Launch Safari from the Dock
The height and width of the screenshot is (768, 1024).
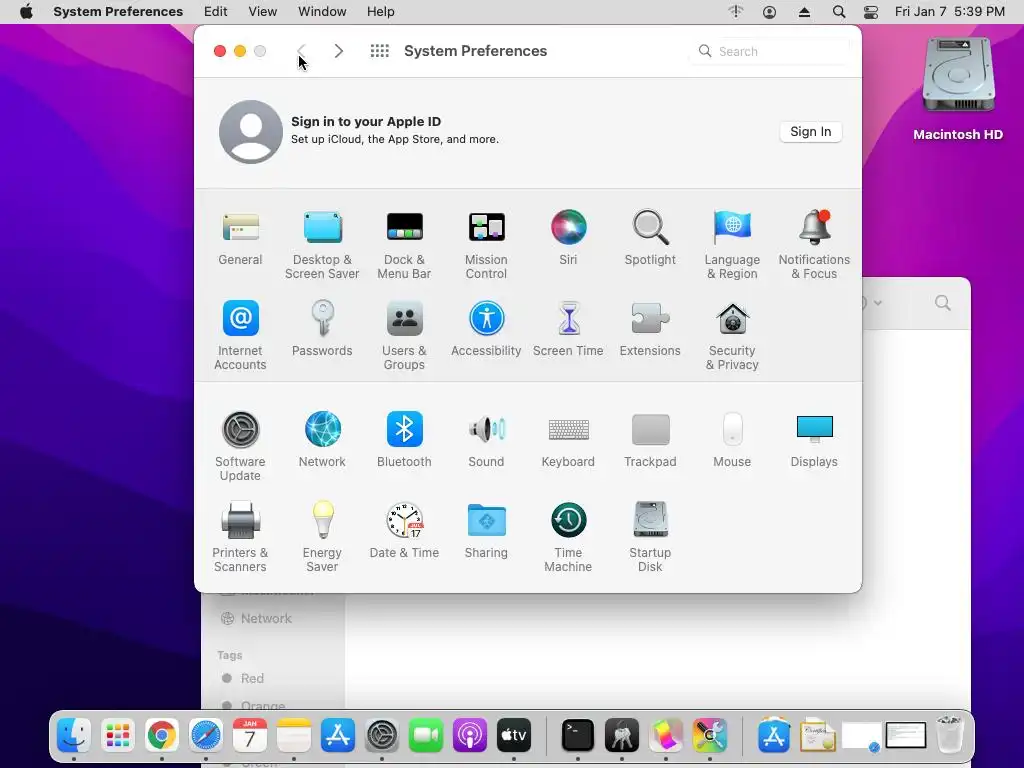coord(206,735)
